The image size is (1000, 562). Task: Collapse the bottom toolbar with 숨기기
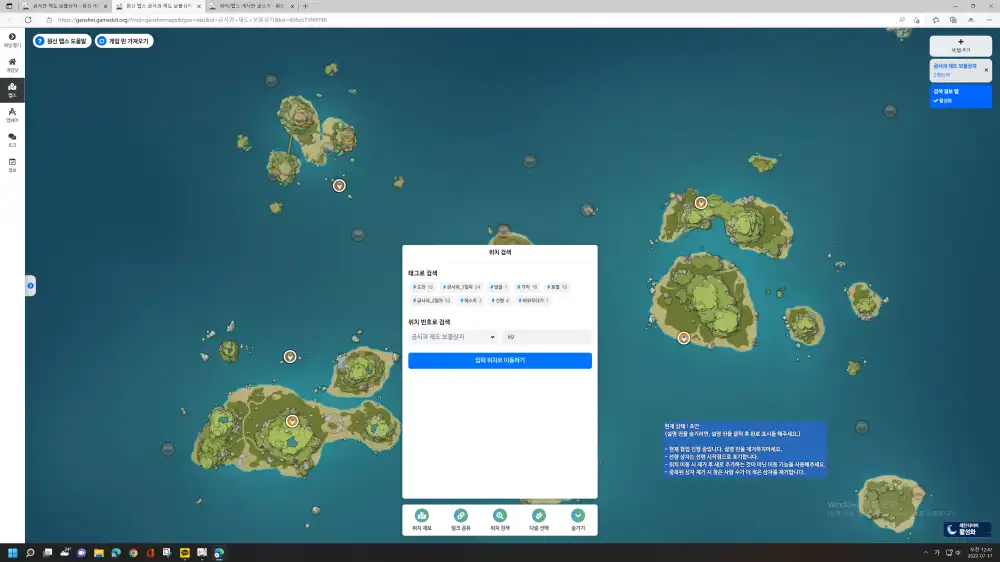(578, 516)
